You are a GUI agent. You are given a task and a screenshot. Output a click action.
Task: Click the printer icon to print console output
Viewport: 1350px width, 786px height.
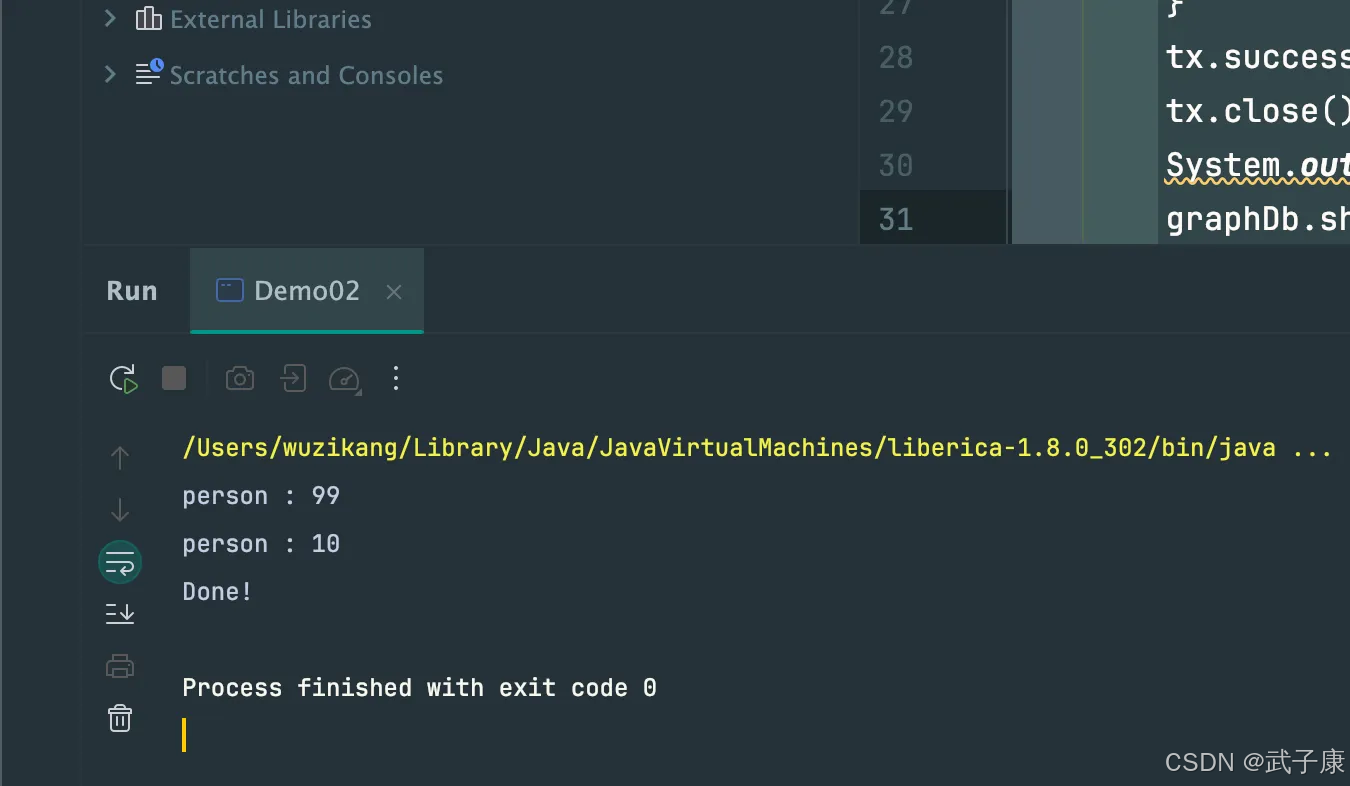point(120,666)
